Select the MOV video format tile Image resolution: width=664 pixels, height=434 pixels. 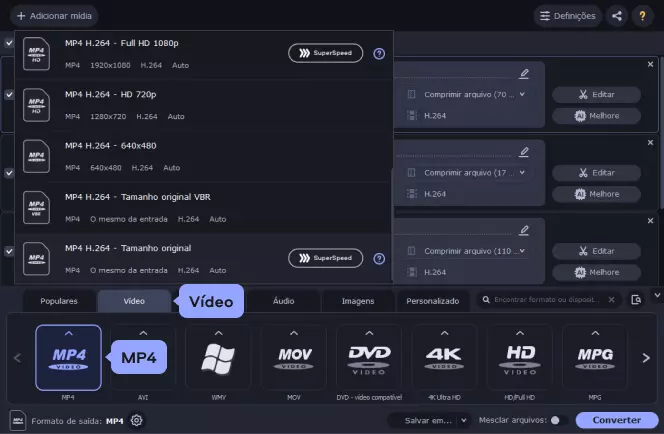click(x=294, y=358)
